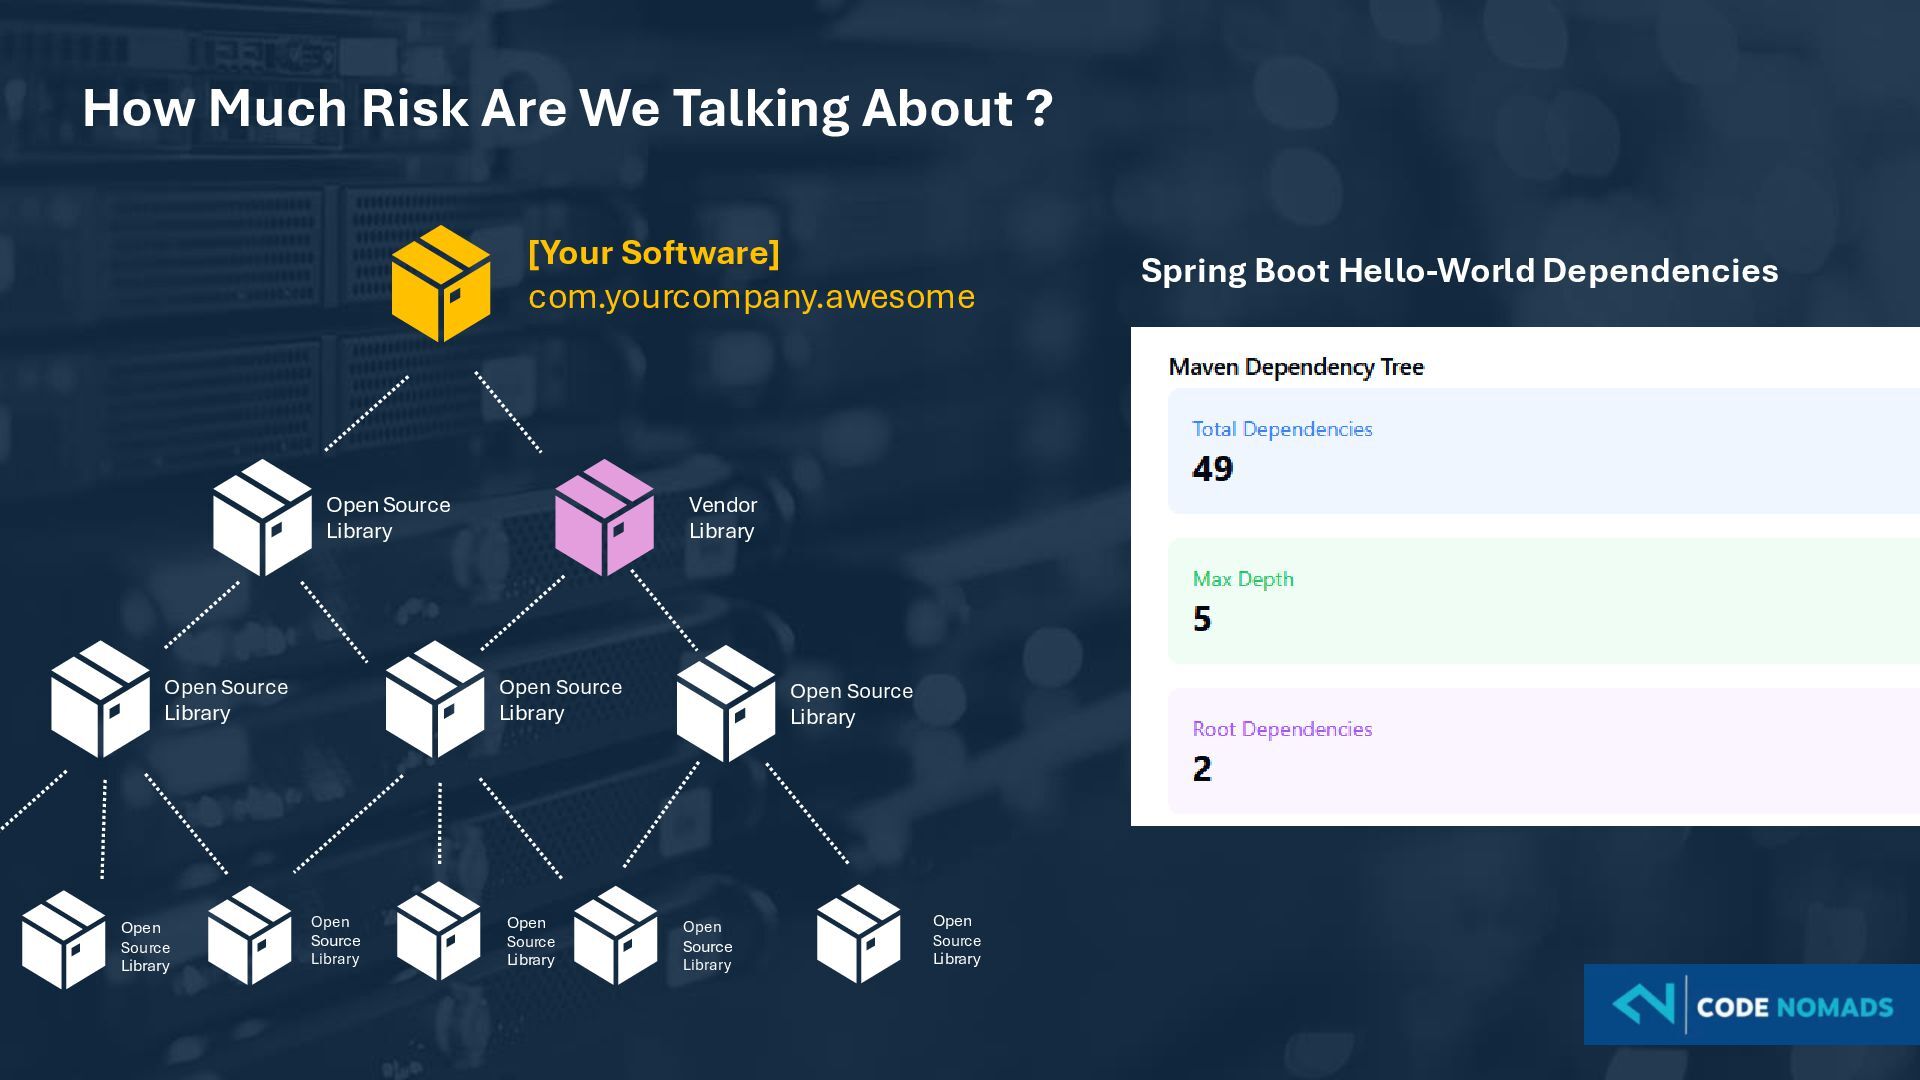
Task: Select the green Max Depth card
Action: click(1543, 601)
